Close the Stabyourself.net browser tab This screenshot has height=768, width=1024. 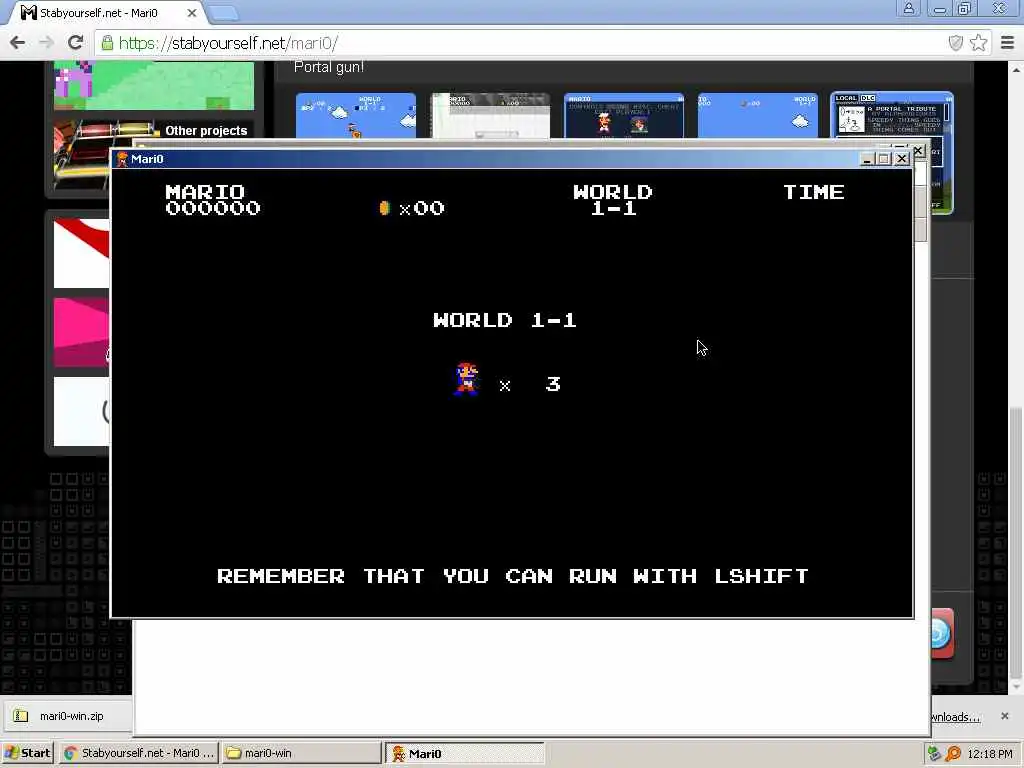click(191, 12)
